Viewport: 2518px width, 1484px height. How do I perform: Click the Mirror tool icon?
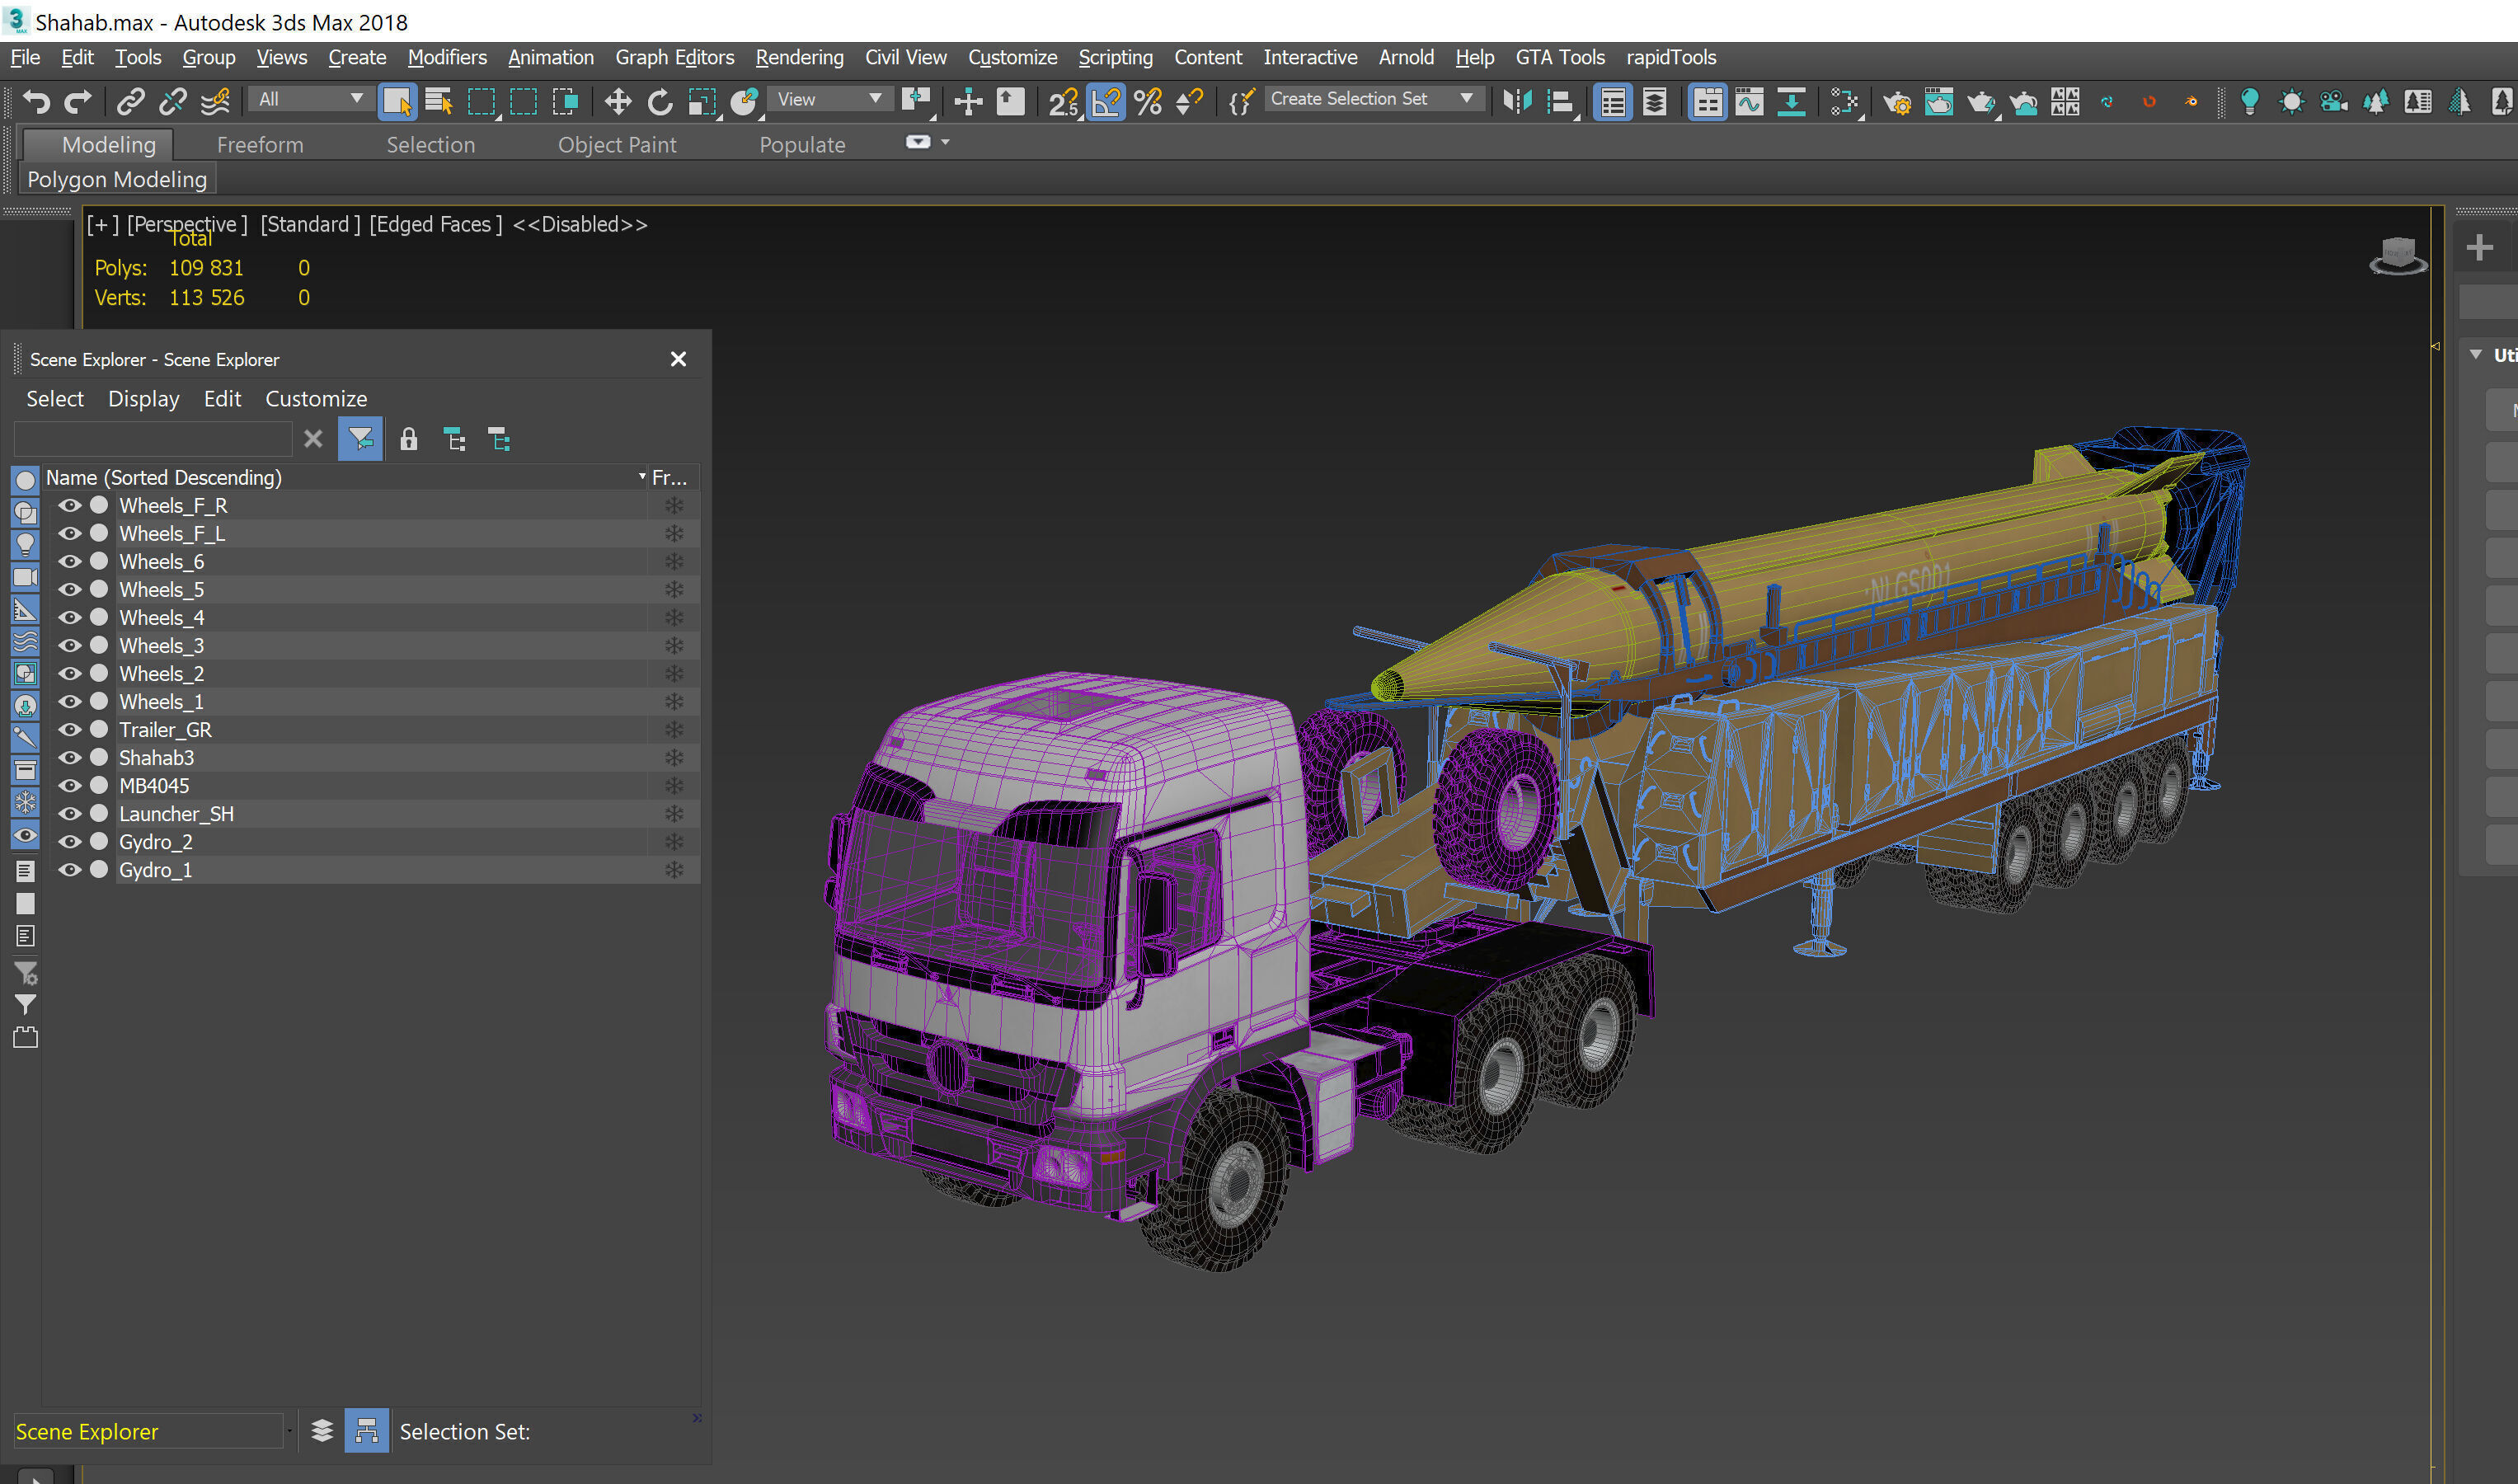coord(1517,101)
